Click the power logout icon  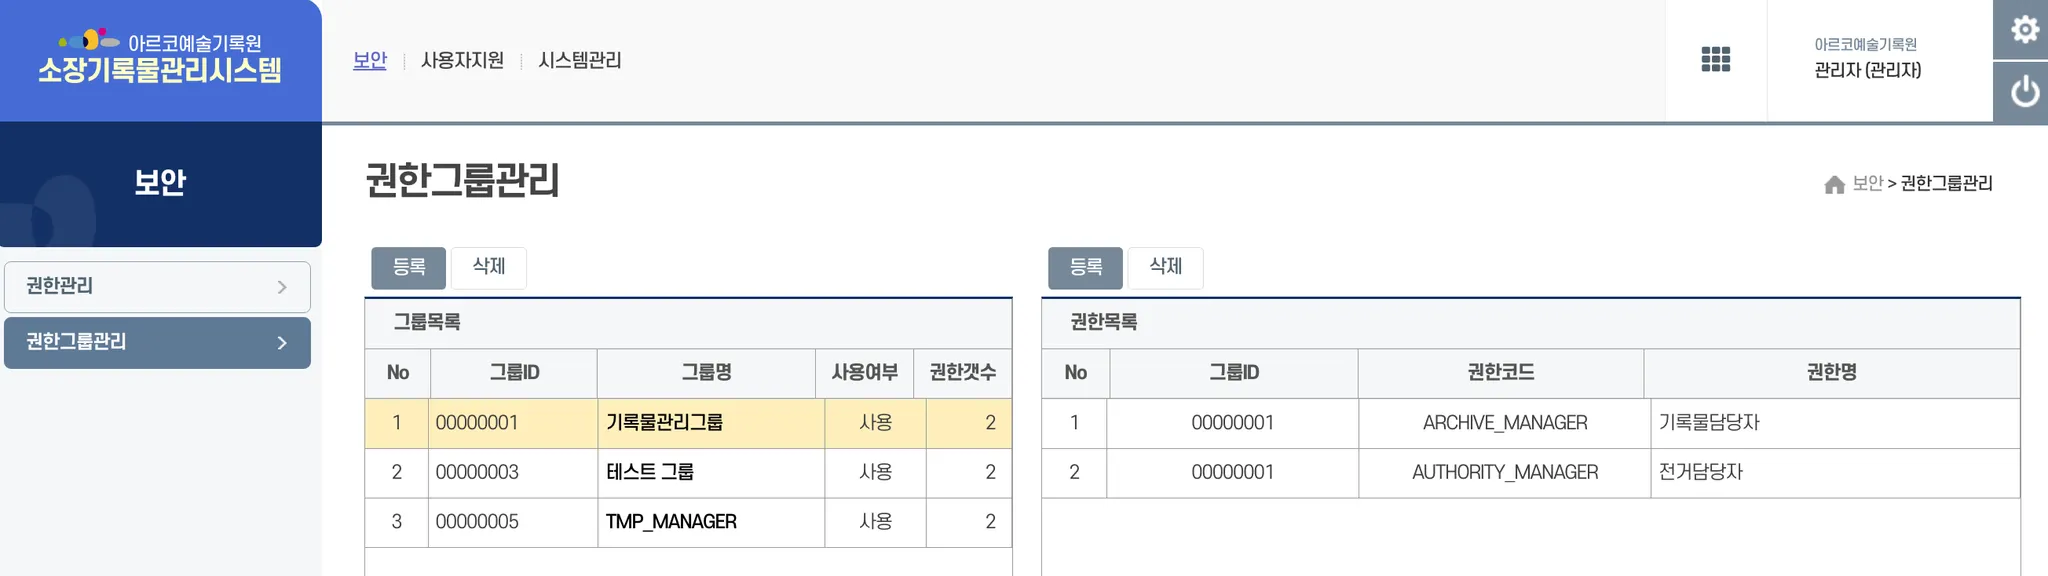coord(2024,92)
